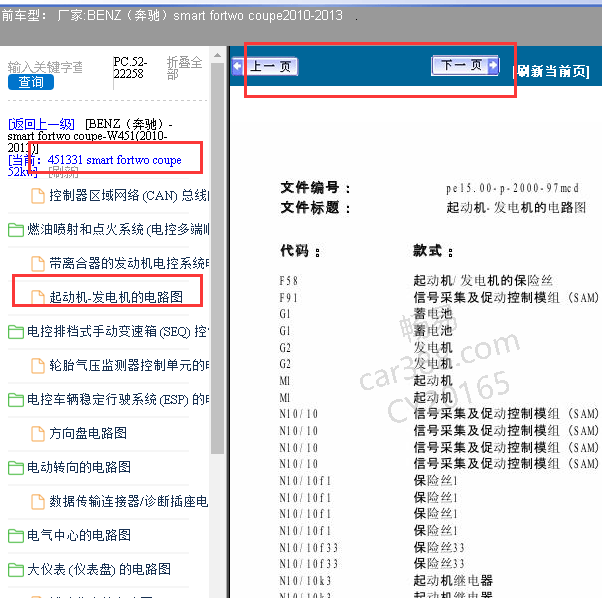Click the 返回上一级 link
The height and width of the screenshot is (598, 602).
point(41,124)
